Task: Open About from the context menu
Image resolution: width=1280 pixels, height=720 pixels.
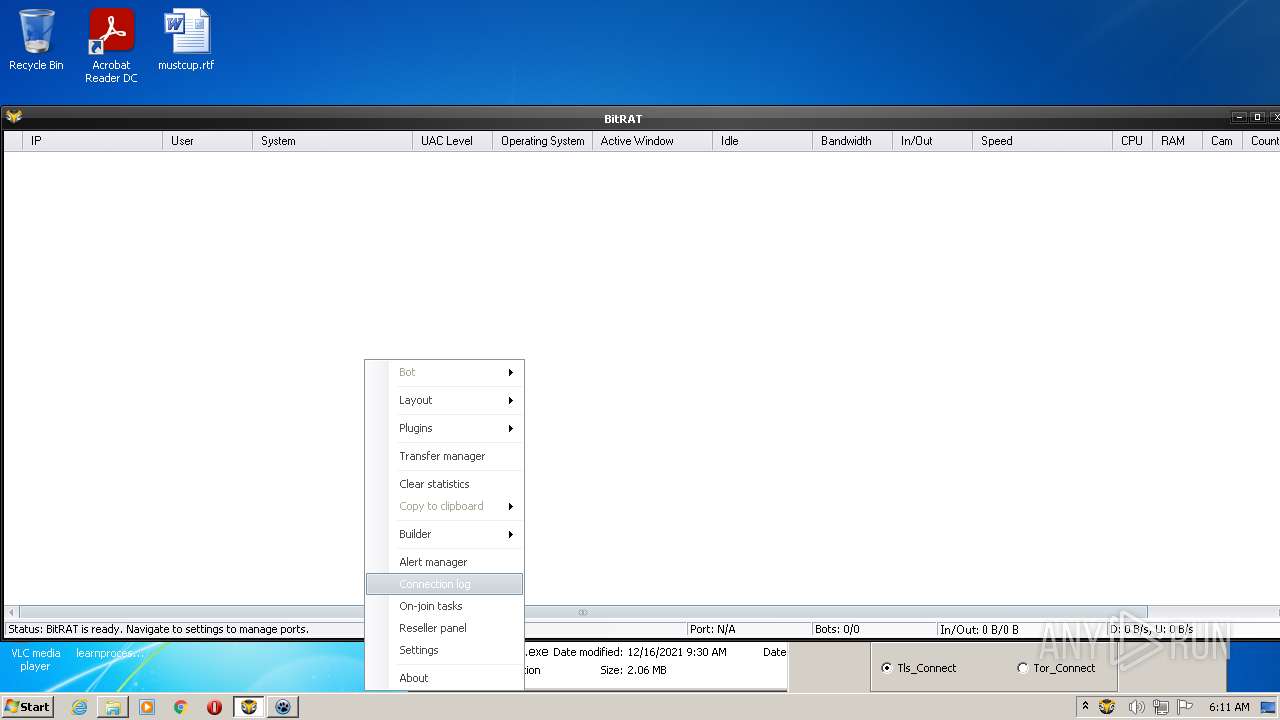Action: 445,678
